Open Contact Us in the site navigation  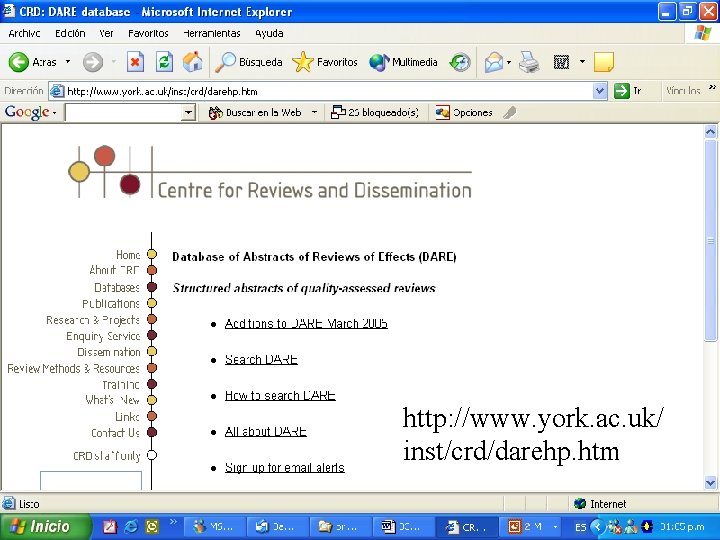tap(115, 433)
